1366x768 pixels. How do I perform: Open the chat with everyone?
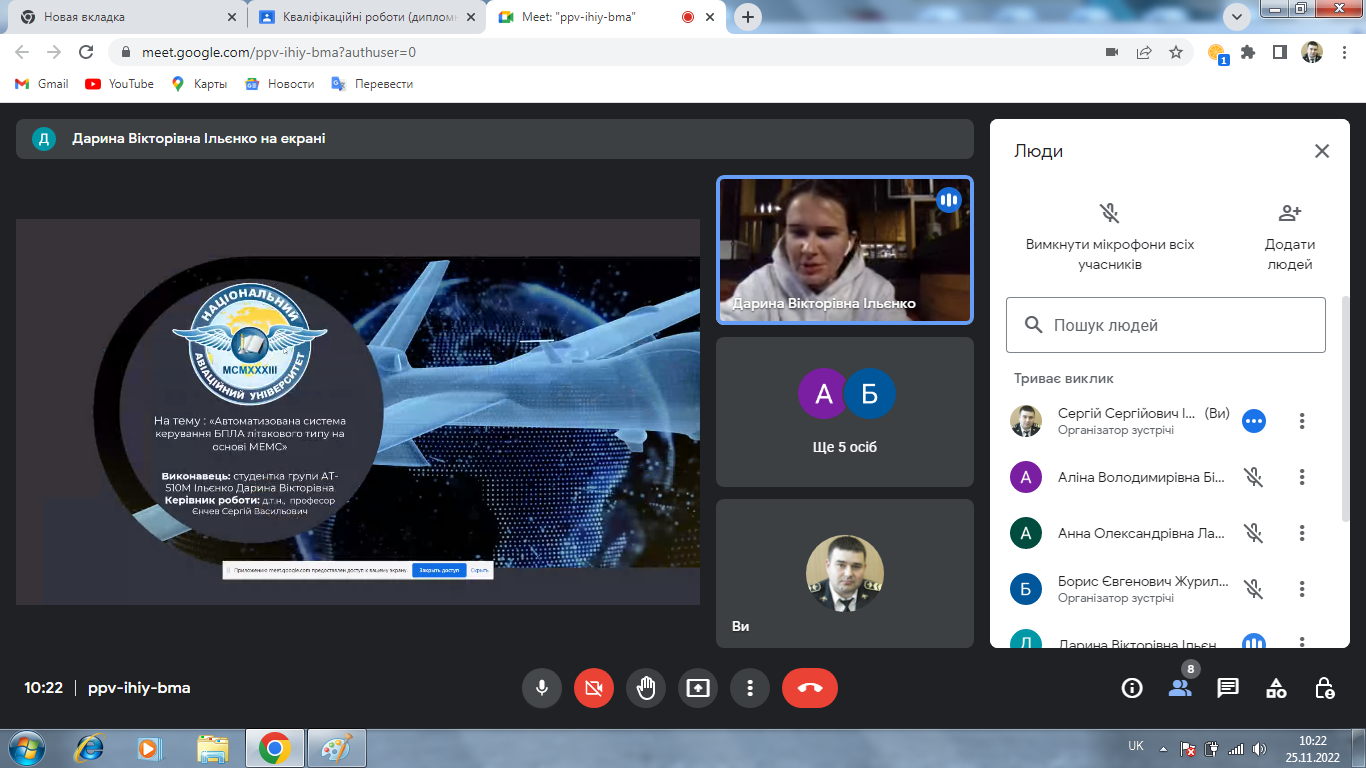[x=1228, y=688]
